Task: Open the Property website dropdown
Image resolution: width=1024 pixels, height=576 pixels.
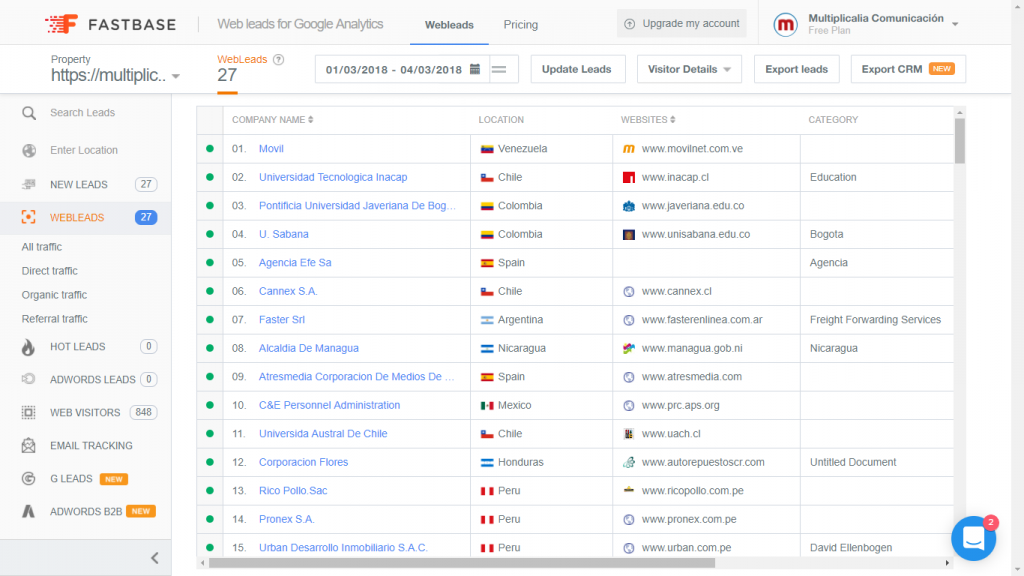Action: pyautogui.click(x=115, y=76)
